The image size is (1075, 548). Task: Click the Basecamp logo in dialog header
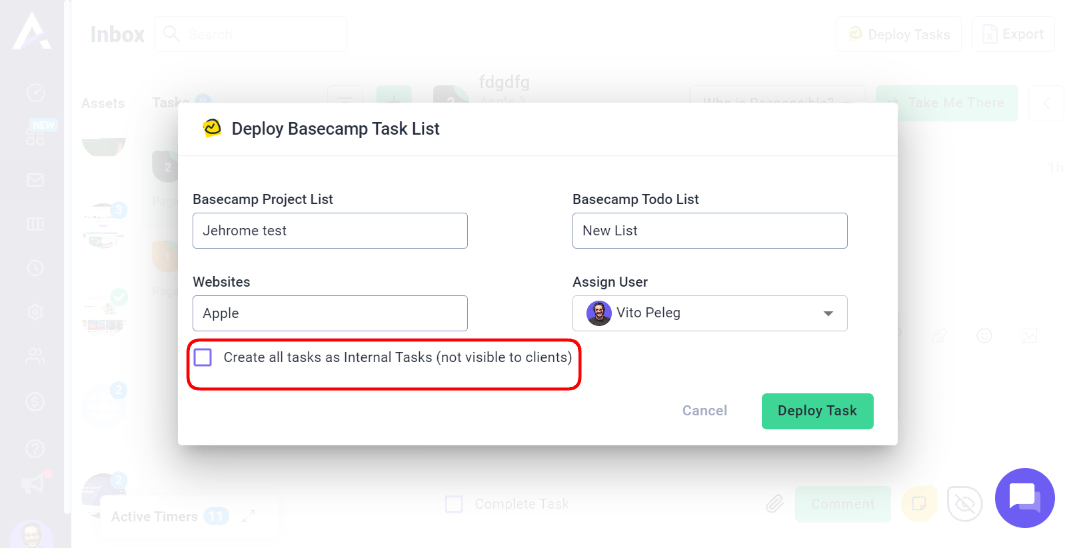pyautogui.click(x=212, y=128)
